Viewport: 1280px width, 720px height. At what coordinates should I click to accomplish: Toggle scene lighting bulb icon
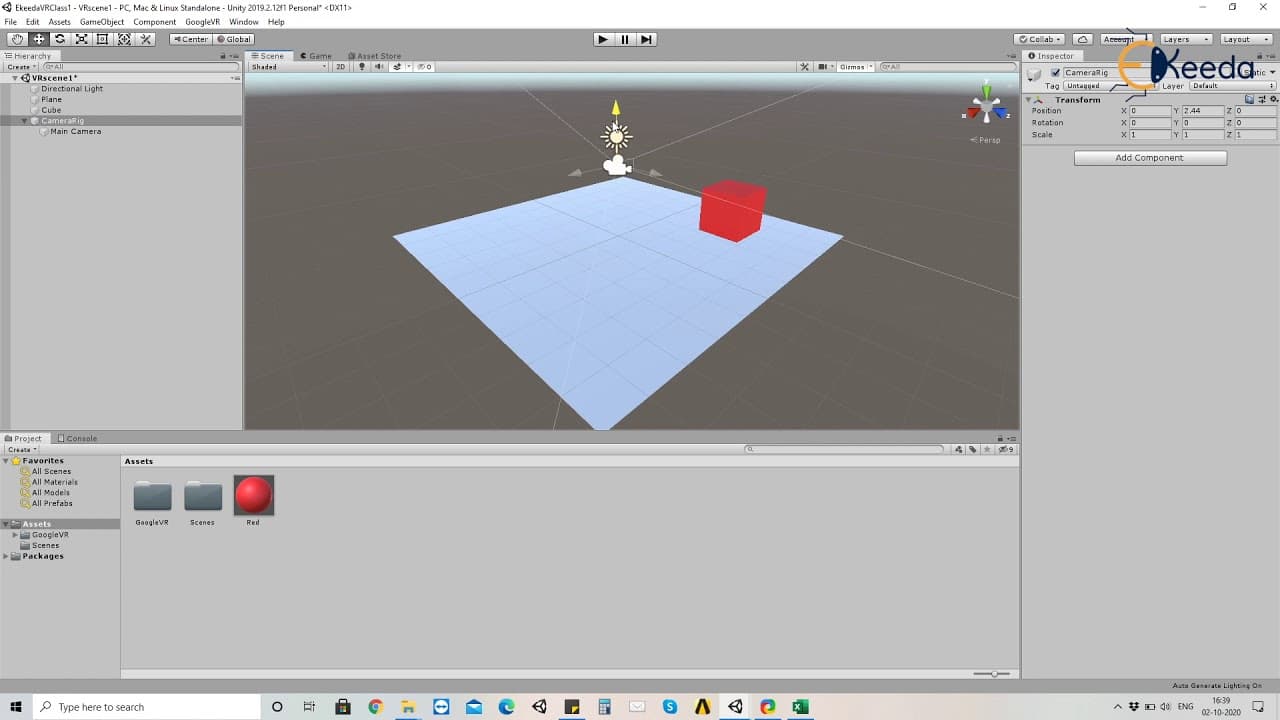[x=362, y=67]
